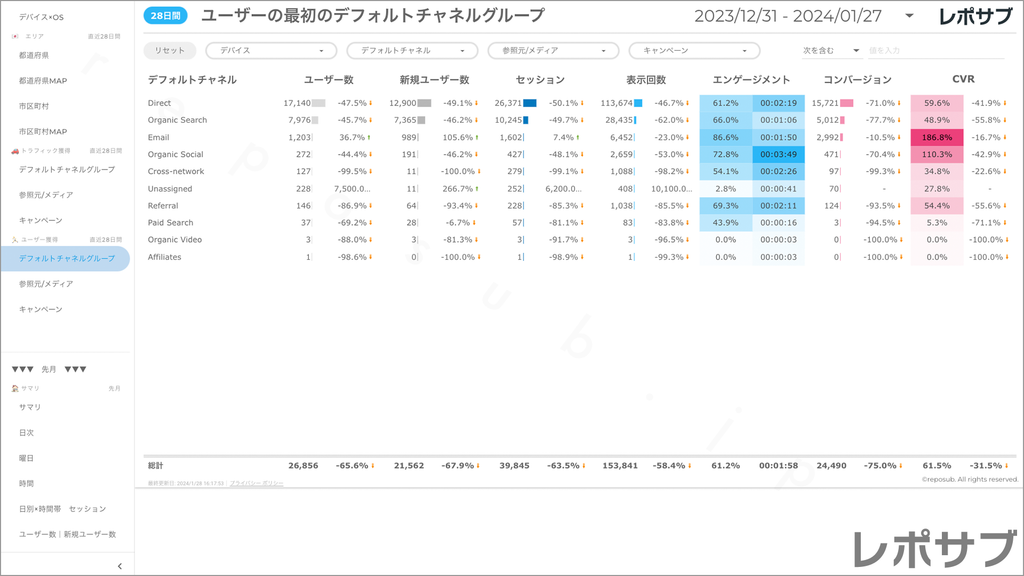
Task: Select デバイス×OS in the sidebar
Action: [41, 17]
